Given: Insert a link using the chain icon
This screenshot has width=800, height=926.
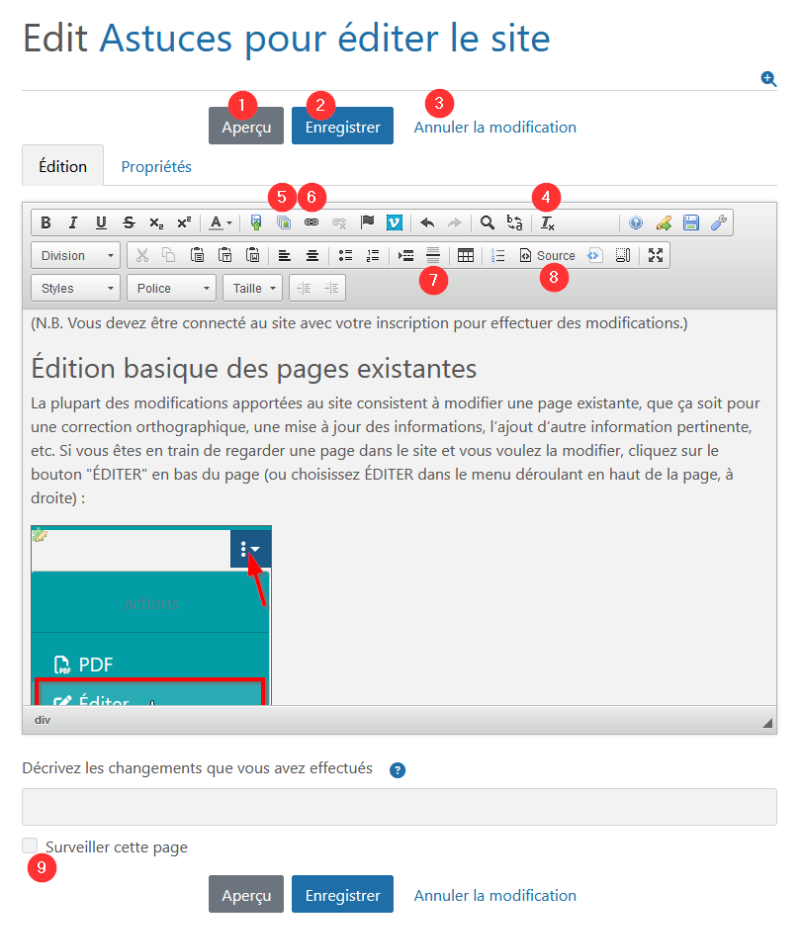Looking at the screenshot, I should coord(311,223).
